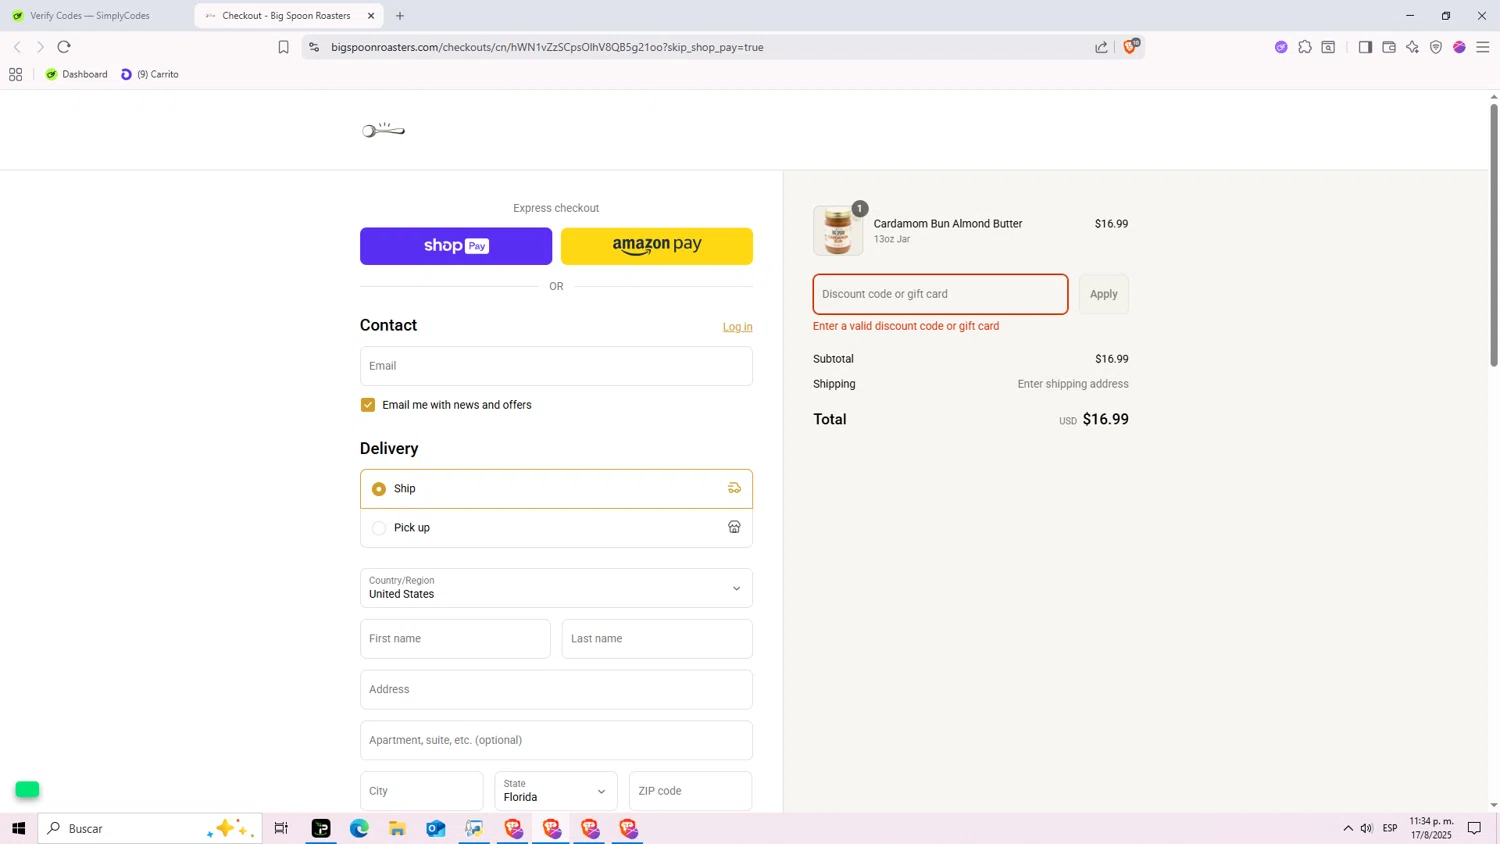This screenshot has width=1500, height=844.
Task: Select the Checkout - Big Spoon Roasters tab
Action: 286,16
